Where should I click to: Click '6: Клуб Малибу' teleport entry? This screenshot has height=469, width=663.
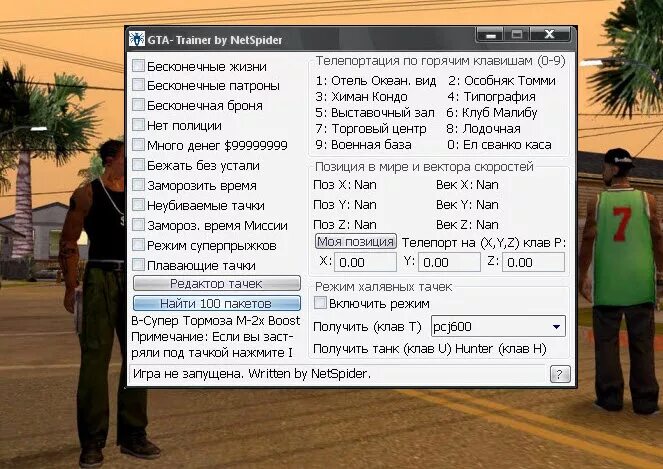click(492, 113)
